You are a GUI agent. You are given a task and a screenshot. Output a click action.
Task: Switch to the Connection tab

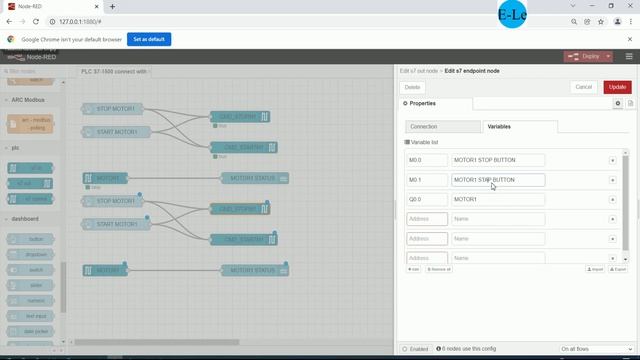tap(443, 127)
